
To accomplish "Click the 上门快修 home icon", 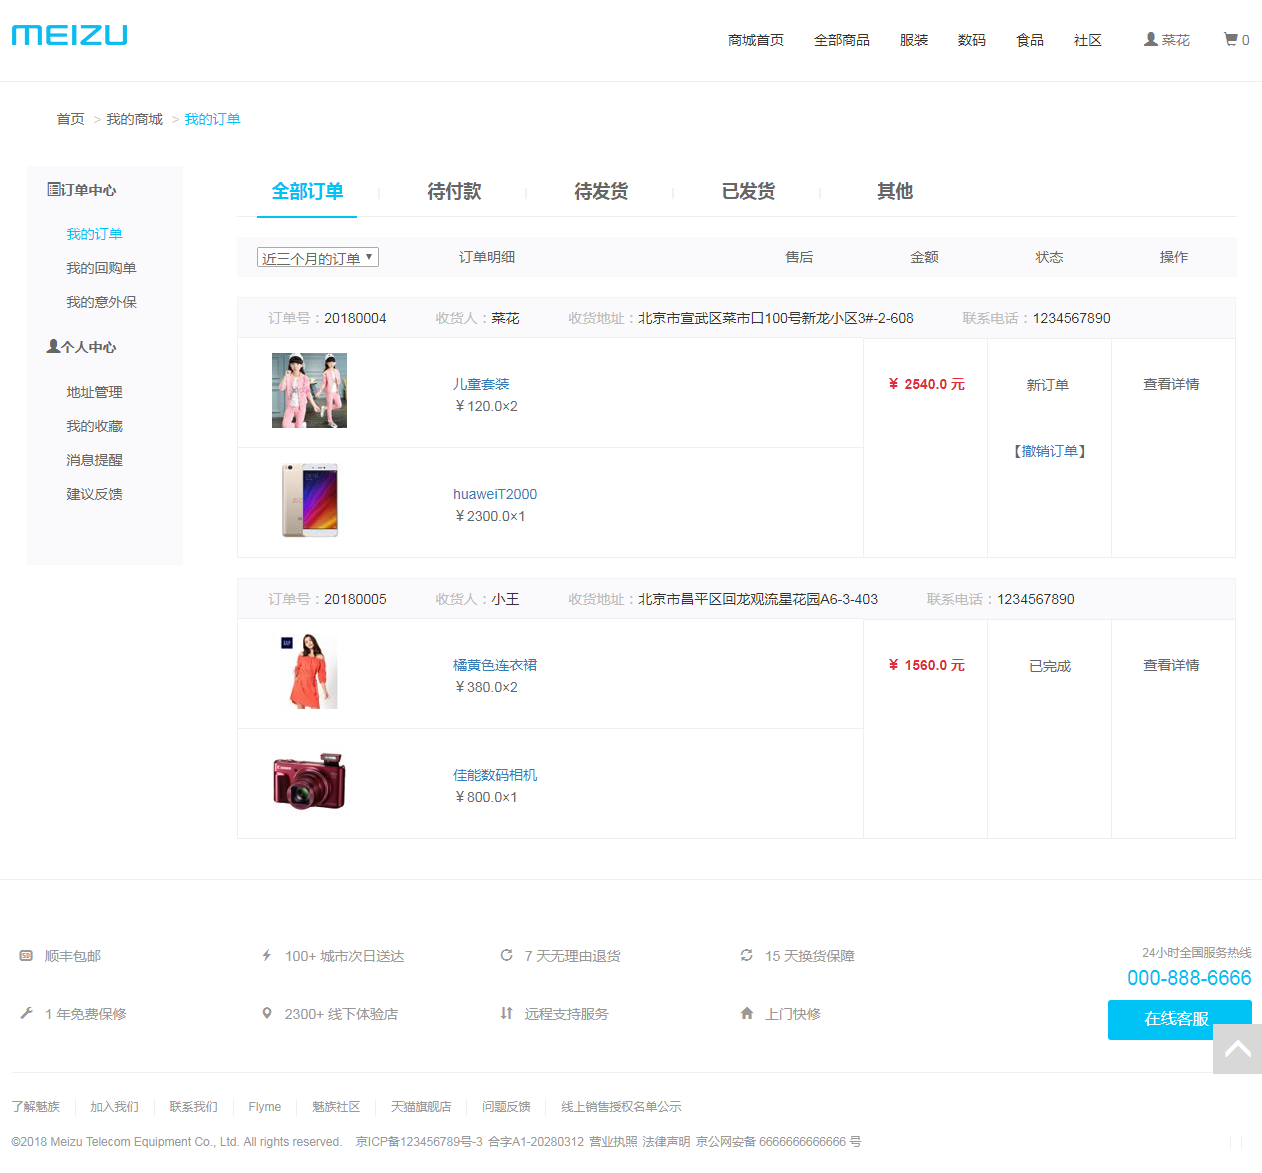I will point(747,1013).
